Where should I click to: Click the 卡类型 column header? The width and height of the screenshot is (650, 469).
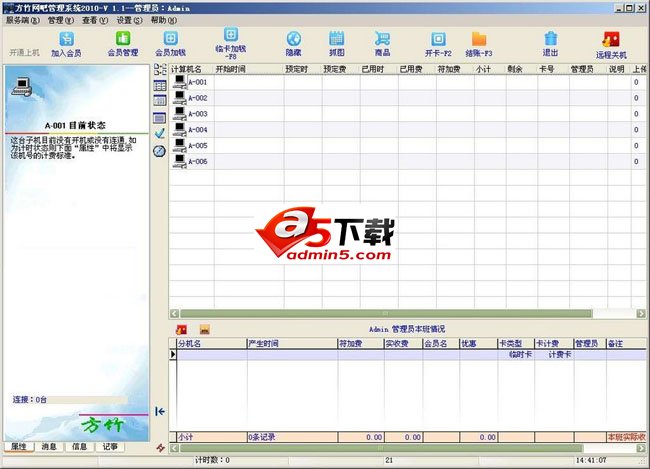pos(516,343)
